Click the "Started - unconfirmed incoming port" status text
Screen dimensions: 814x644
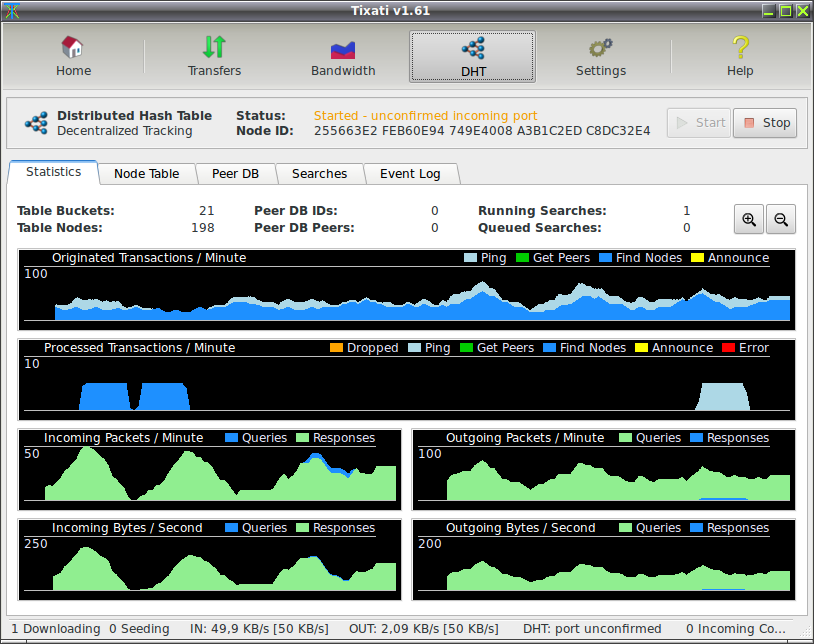(x=425, y=116)
